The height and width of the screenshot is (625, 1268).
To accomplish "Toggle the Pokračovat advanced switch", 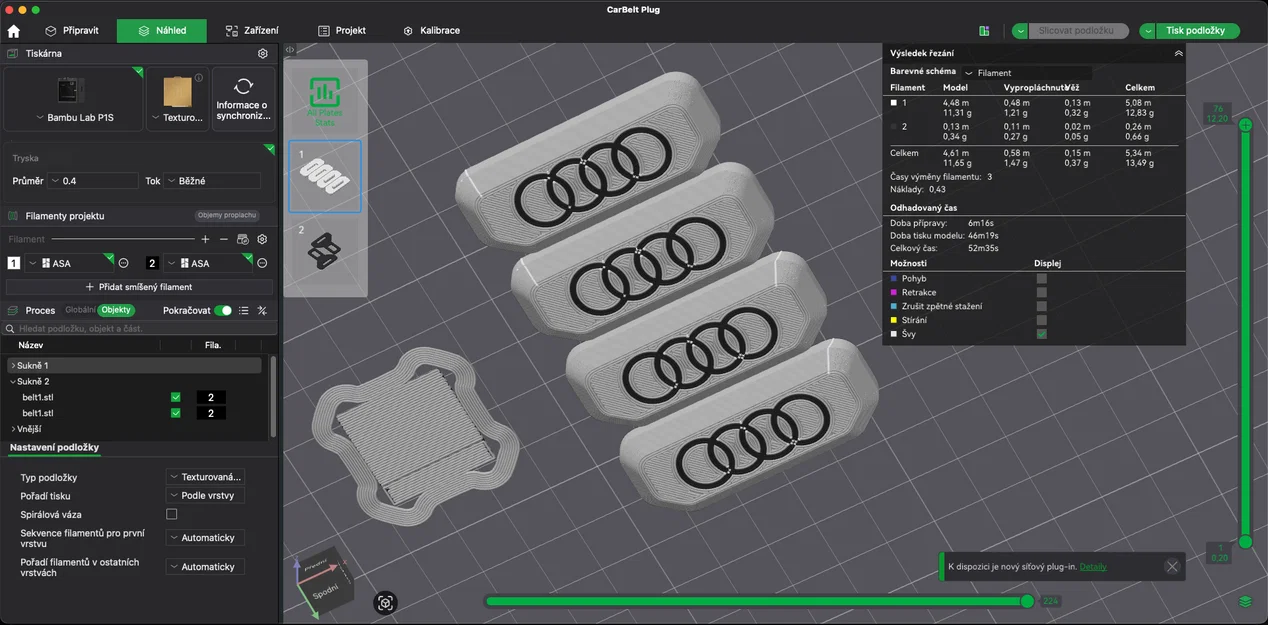I will (223, 310).
